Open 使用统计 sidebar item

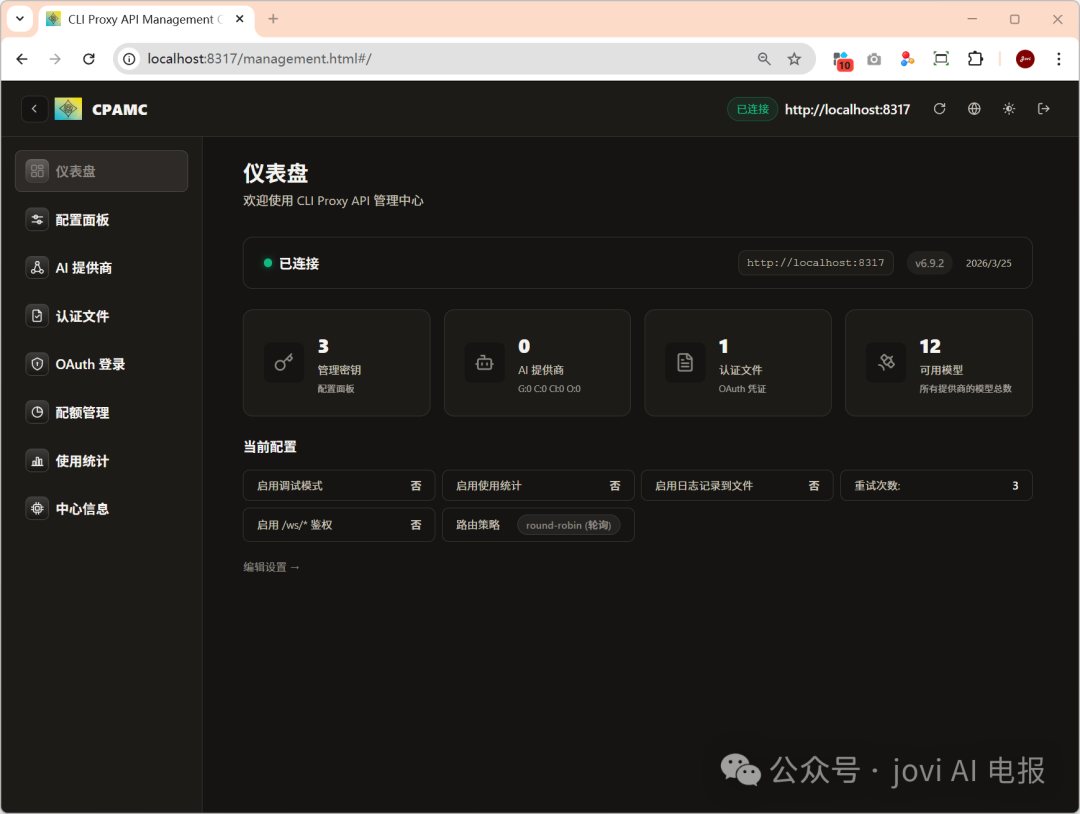pyautogui.click(x=101, y=461)
